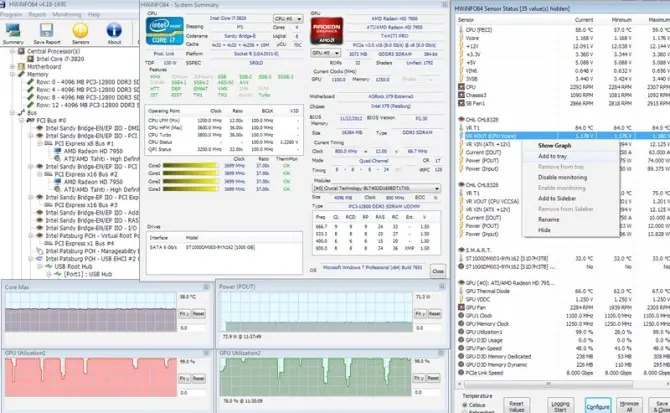Click the About info icon
670x413 pixels.
[x=114, y=32]
